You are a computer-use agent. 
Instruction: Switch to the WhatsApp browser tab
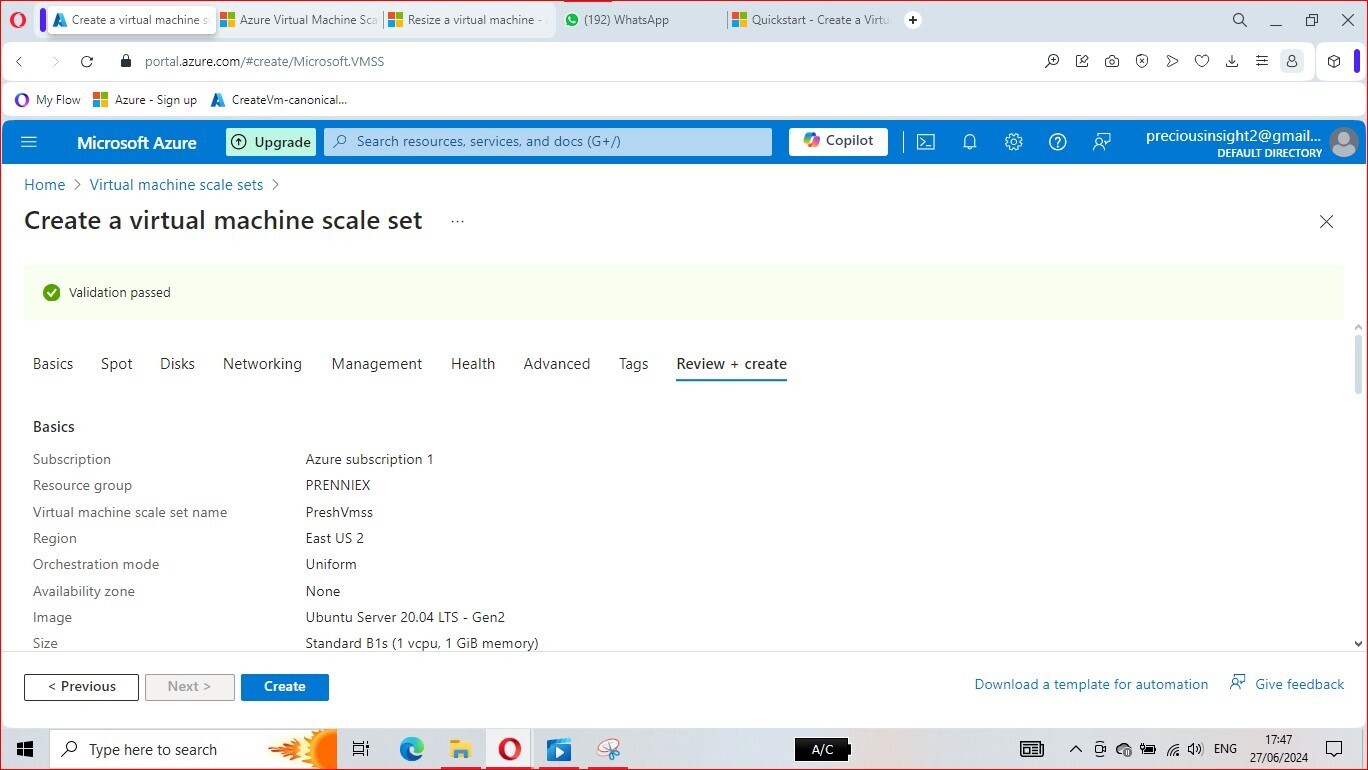pyautogui.click(x=640, y=20)
